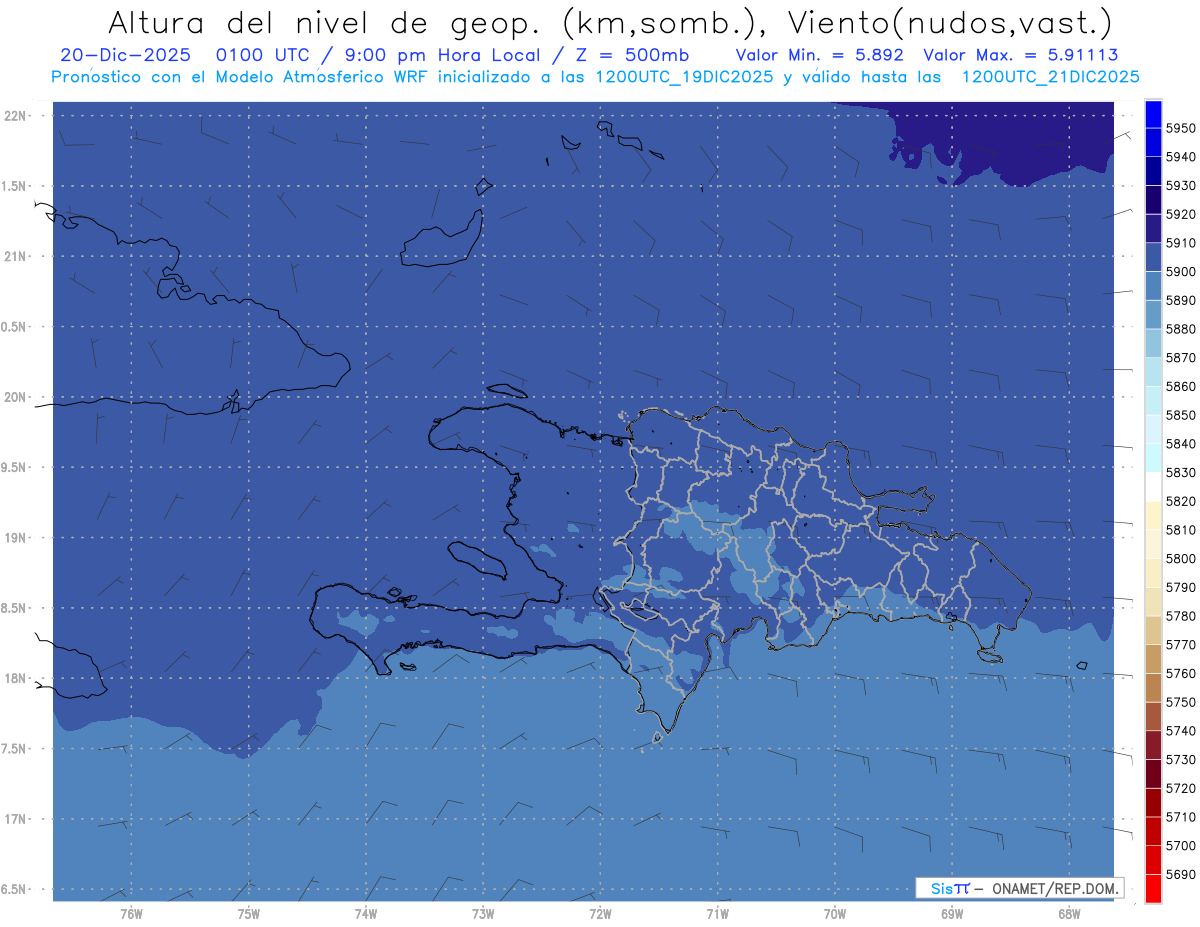Click the "7.5N" latitude label
The image size is (1200, 927).
pyautogui.click(x=15, y=749)
